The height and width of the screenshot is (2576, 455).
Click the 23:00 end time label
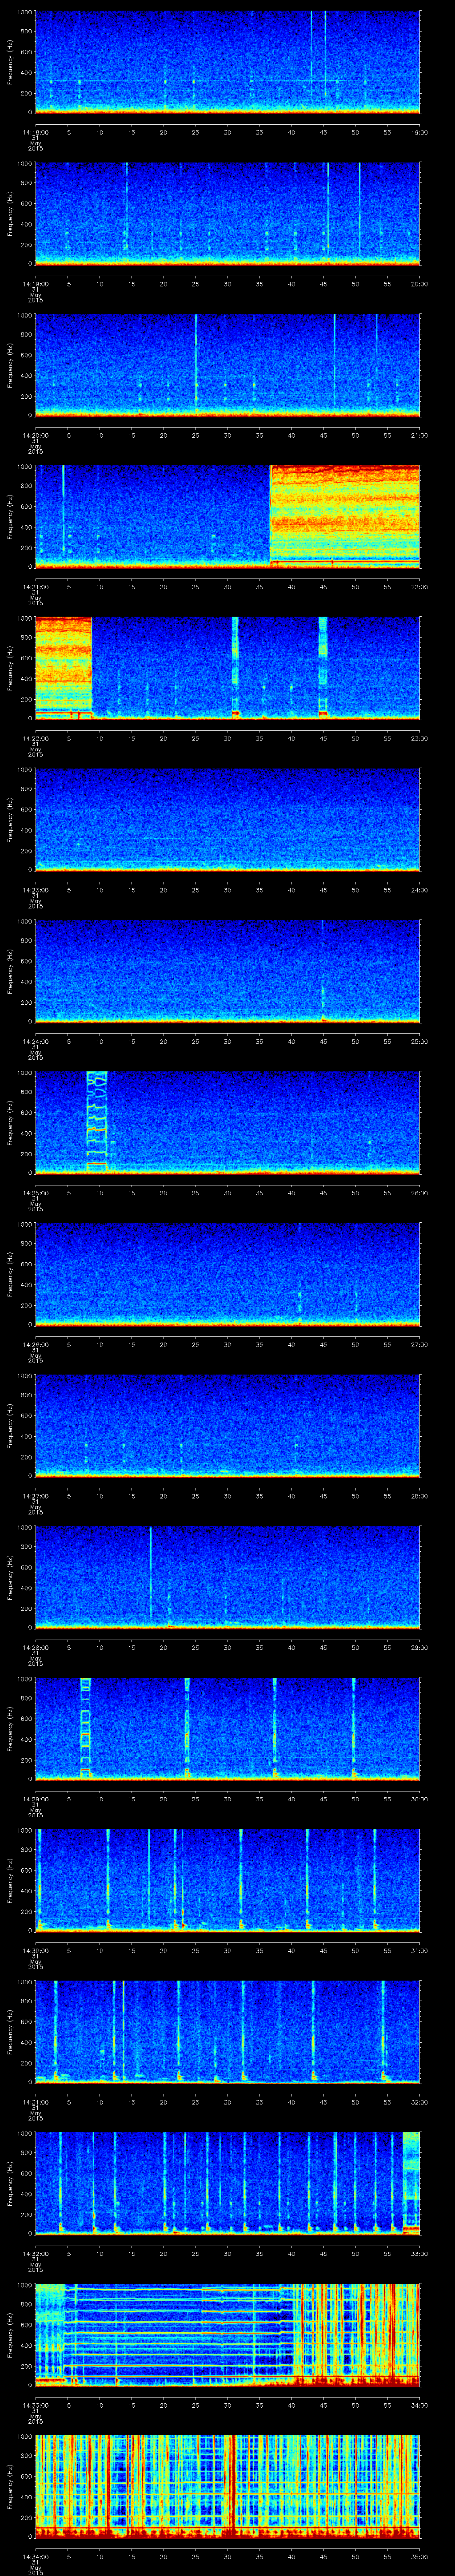click(x=420, y=738)
